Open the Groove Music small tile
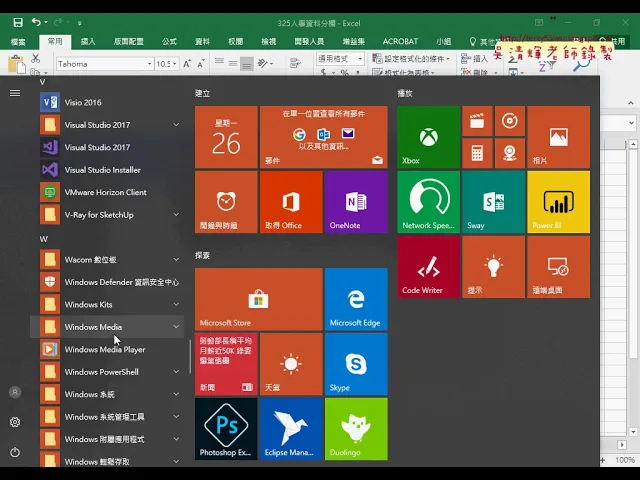Viewport: 640px width, 480px height. 510,121
